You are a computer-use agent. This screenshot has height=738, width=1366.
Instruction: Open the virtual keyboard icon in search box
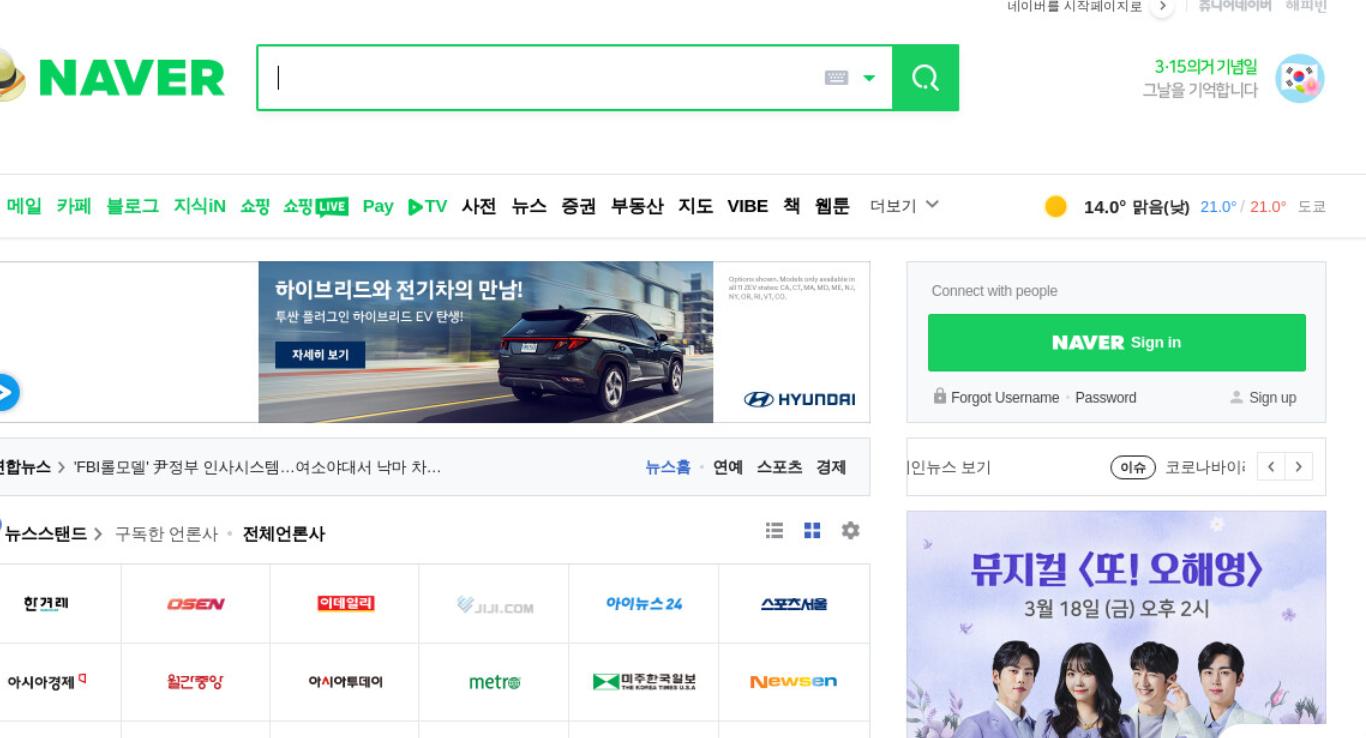click(x=836, y=78)
